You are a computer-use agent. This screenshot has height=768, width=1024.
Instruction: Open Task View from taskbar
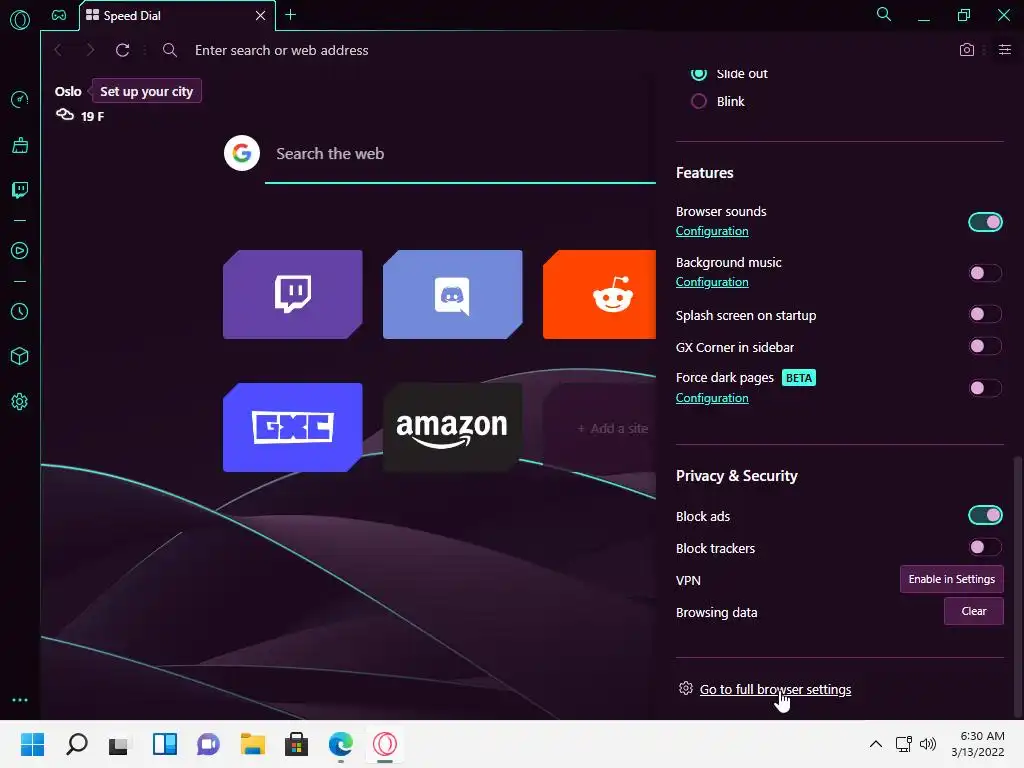[x=120, y=744]
